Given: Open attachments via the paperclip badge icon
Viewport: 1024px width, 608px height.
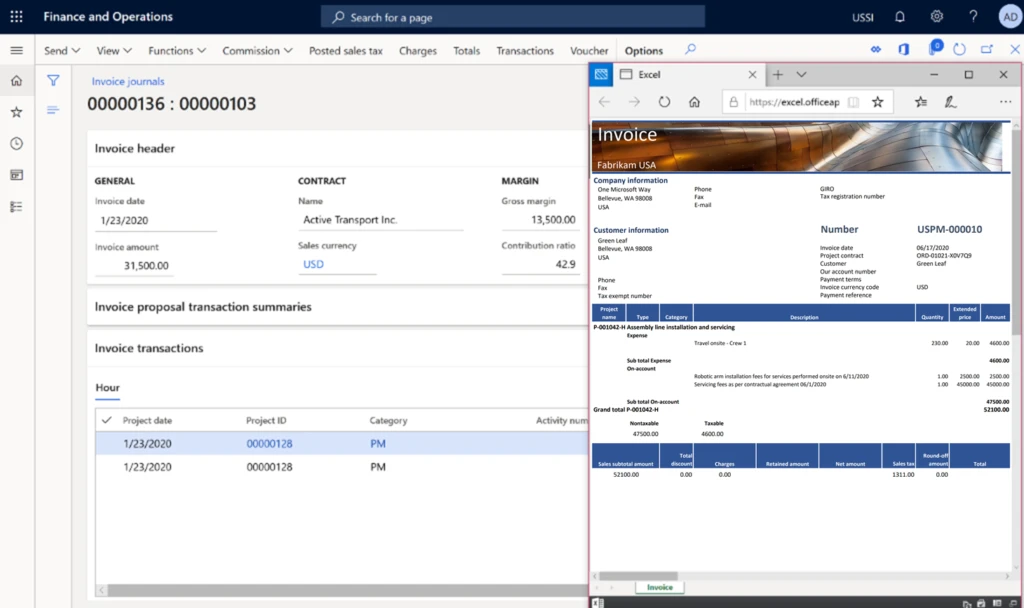Looking at the screenshot, I should 935,48.
